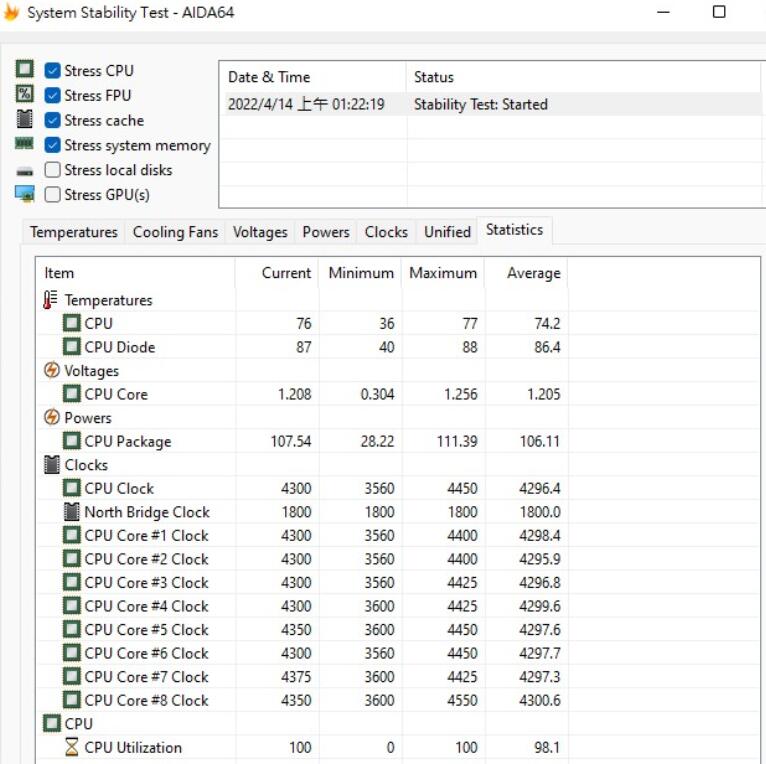Select the Statistics tab
This screenshot has height=764, width=766.
click(514, 230)
